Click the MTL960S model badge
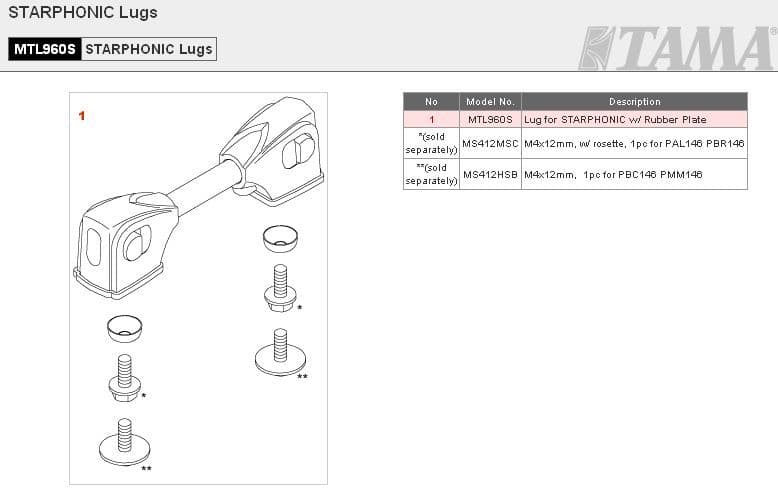The height and width of the screenshot is (495, 778). [45, 49]
